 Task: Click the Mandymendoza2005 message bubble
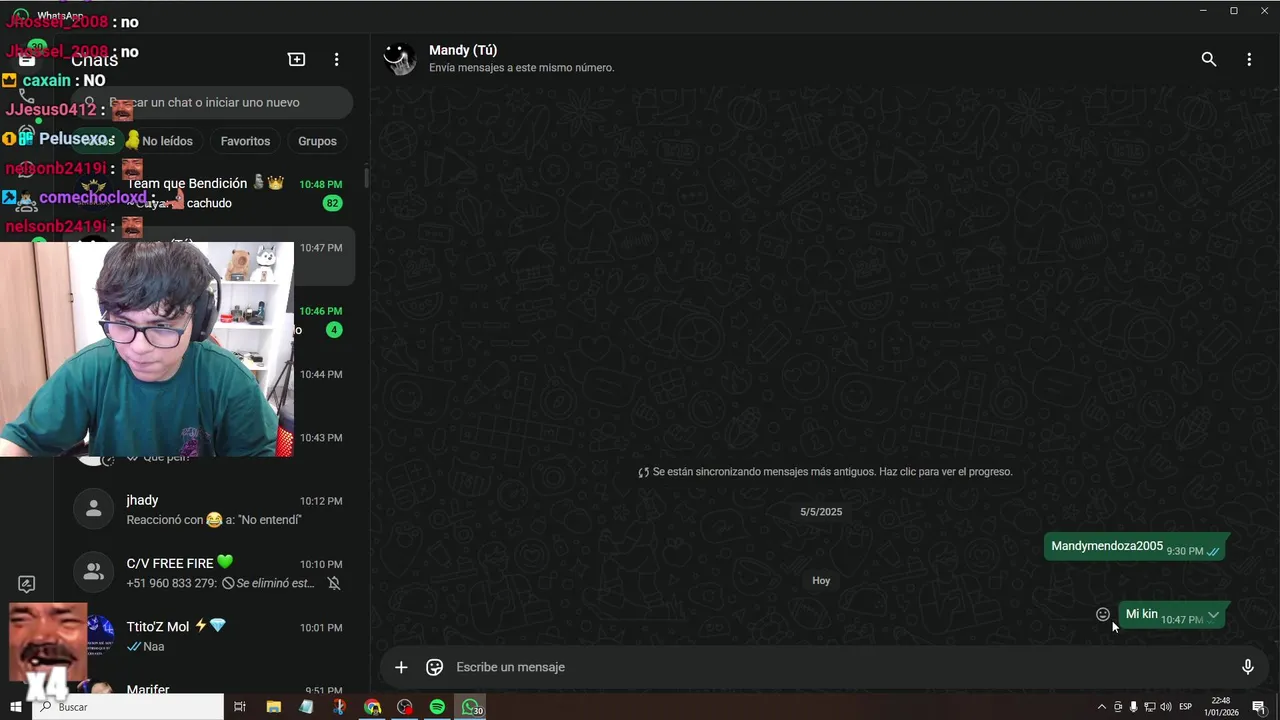tap(1135, 547)
